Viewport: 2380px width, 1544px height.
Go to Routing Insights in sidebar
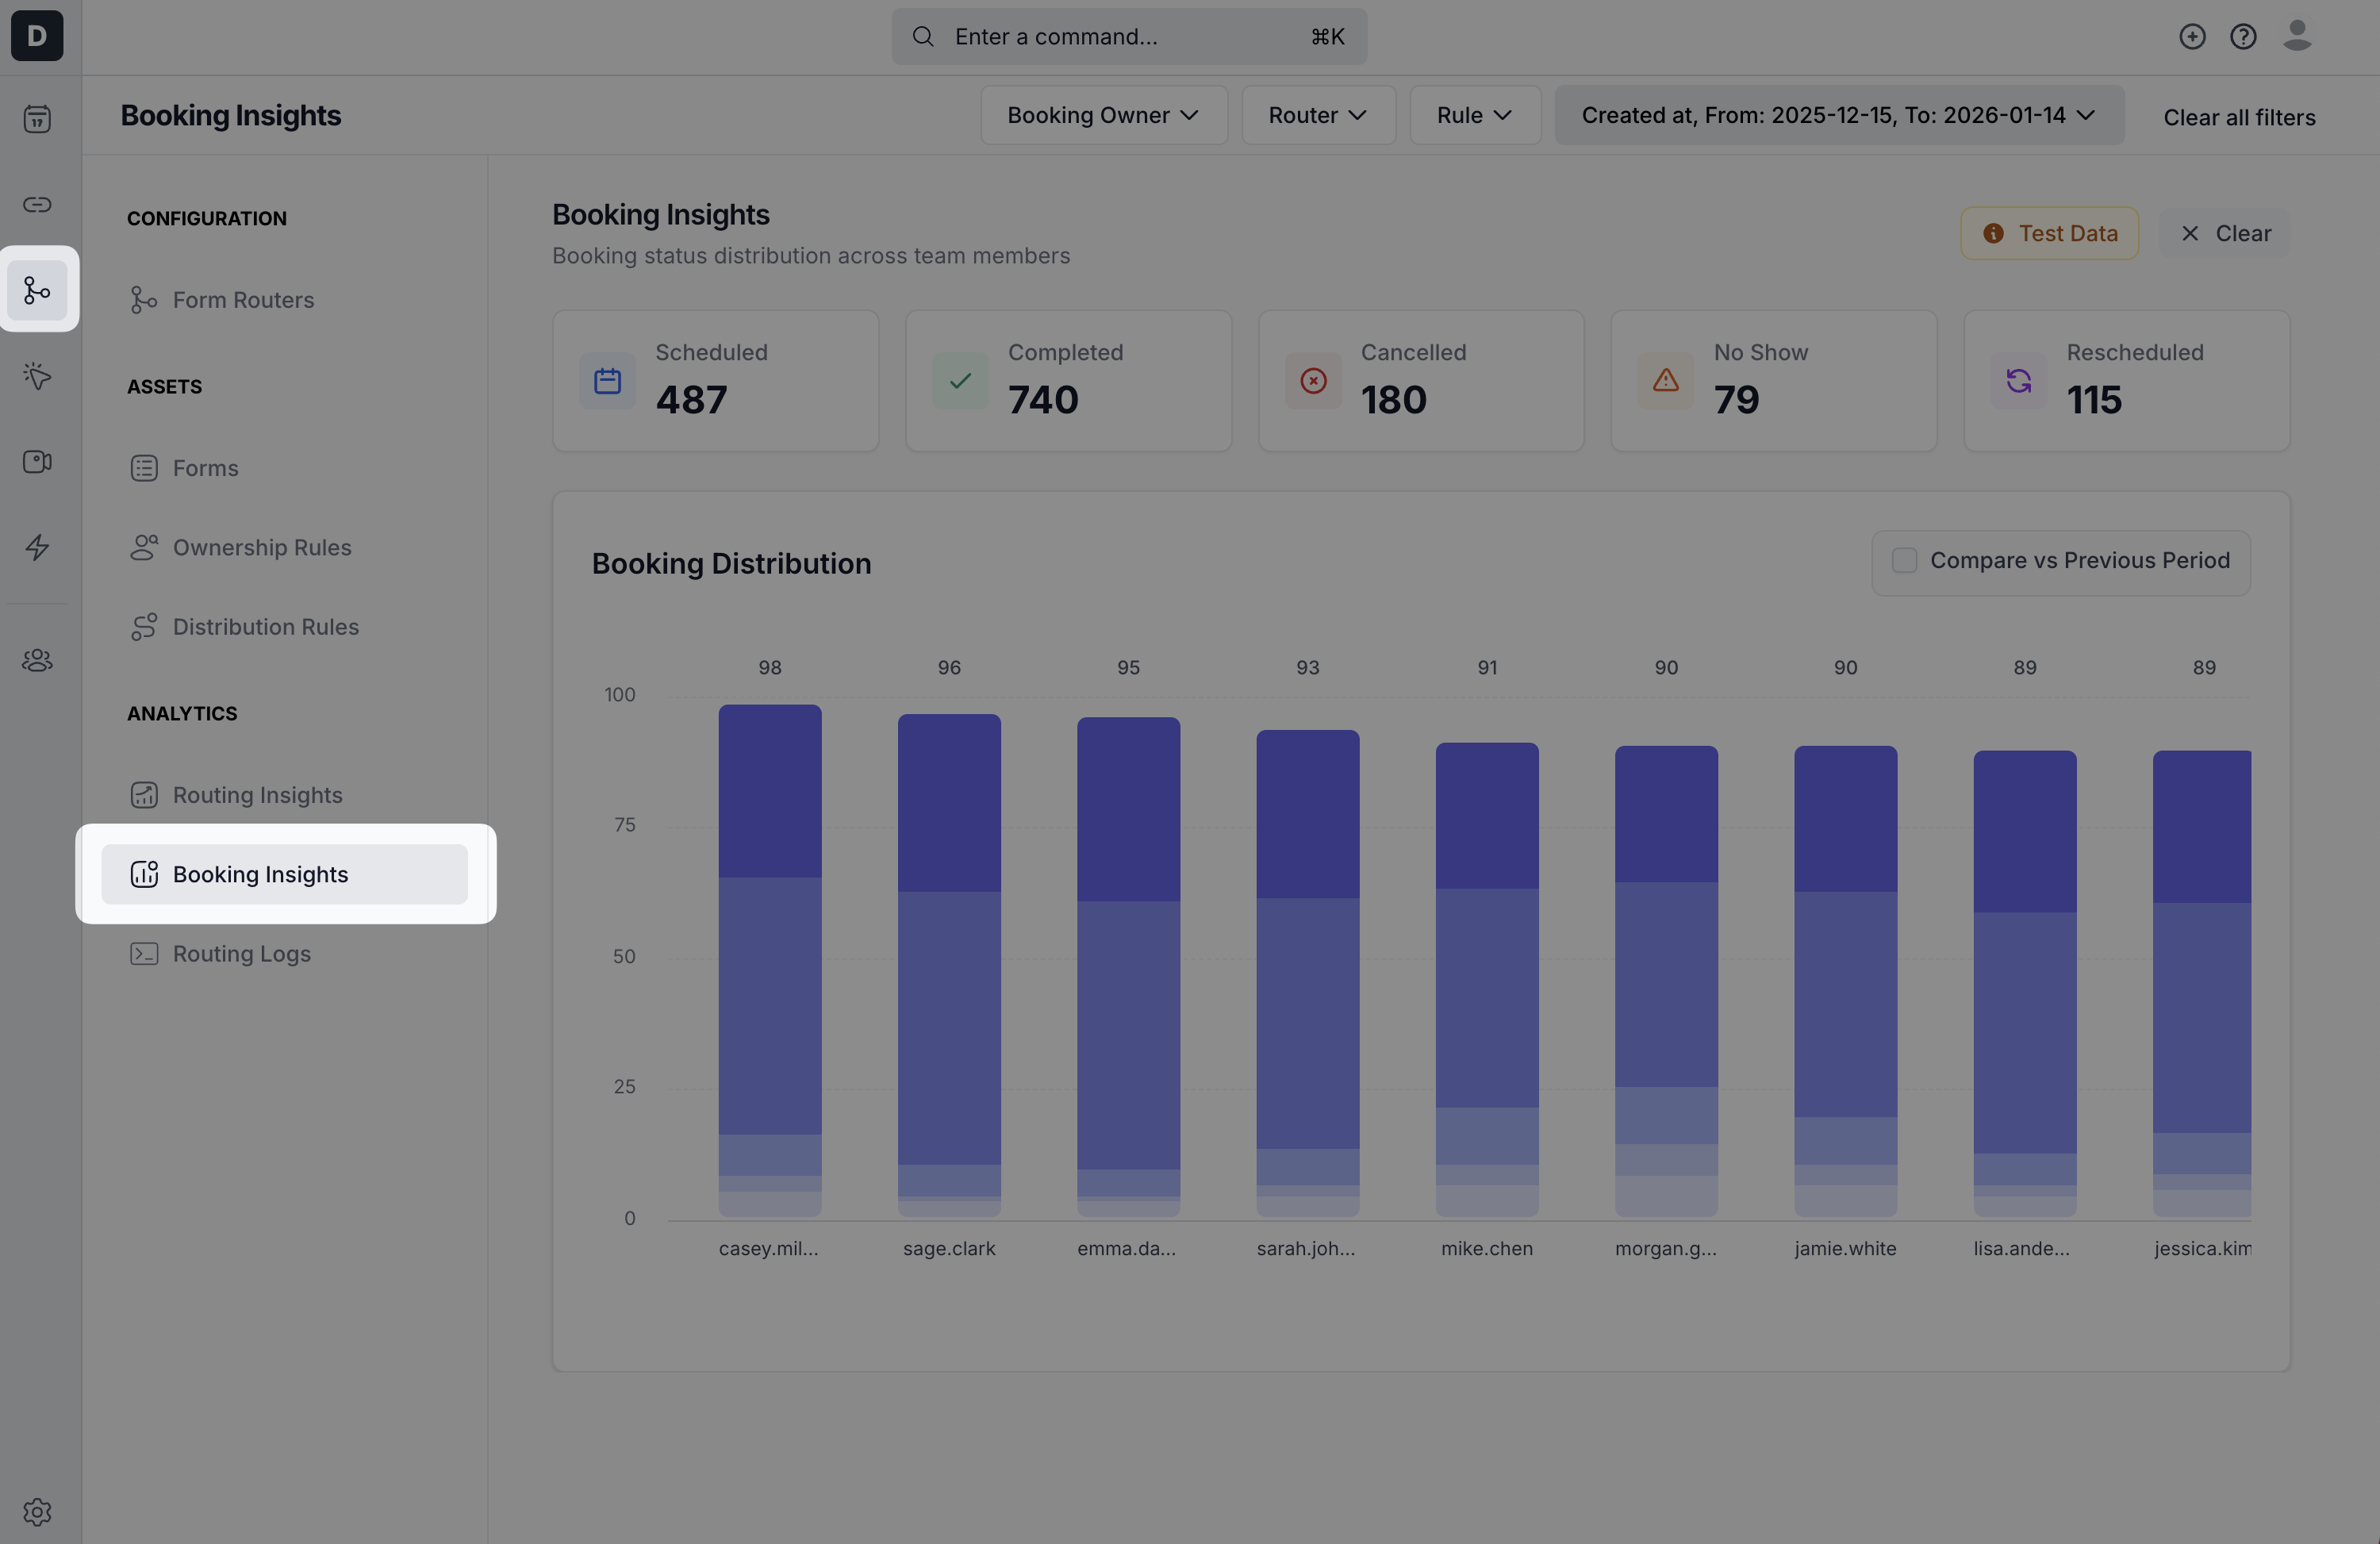[257, 795]
